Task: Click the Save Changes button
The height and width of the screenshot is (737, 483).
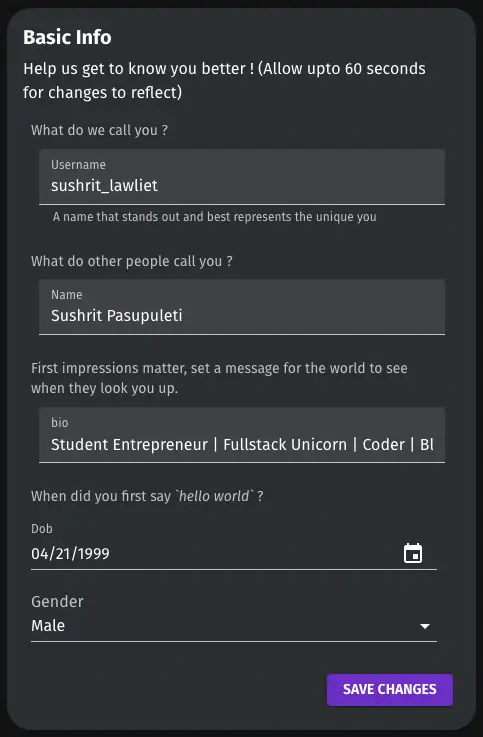Action: (390, 690)
